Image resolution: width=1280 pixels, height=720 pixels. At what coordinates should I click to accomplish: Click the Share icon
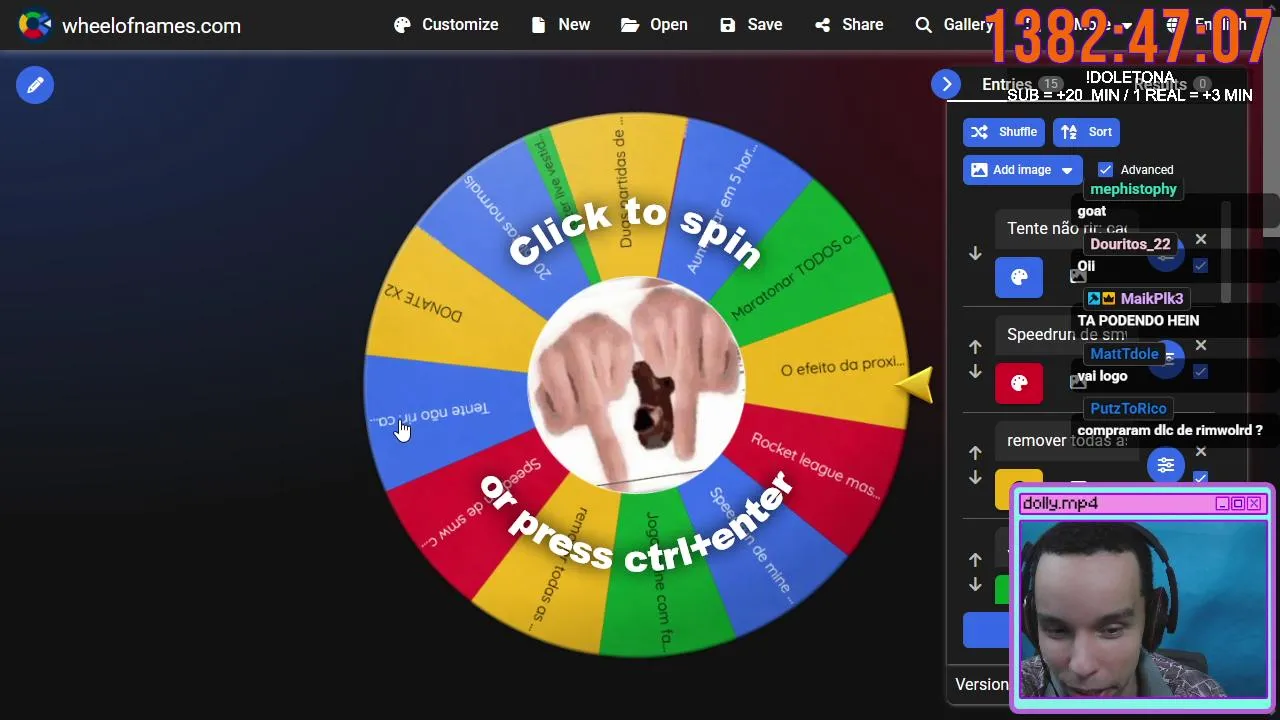coord(823,25)
